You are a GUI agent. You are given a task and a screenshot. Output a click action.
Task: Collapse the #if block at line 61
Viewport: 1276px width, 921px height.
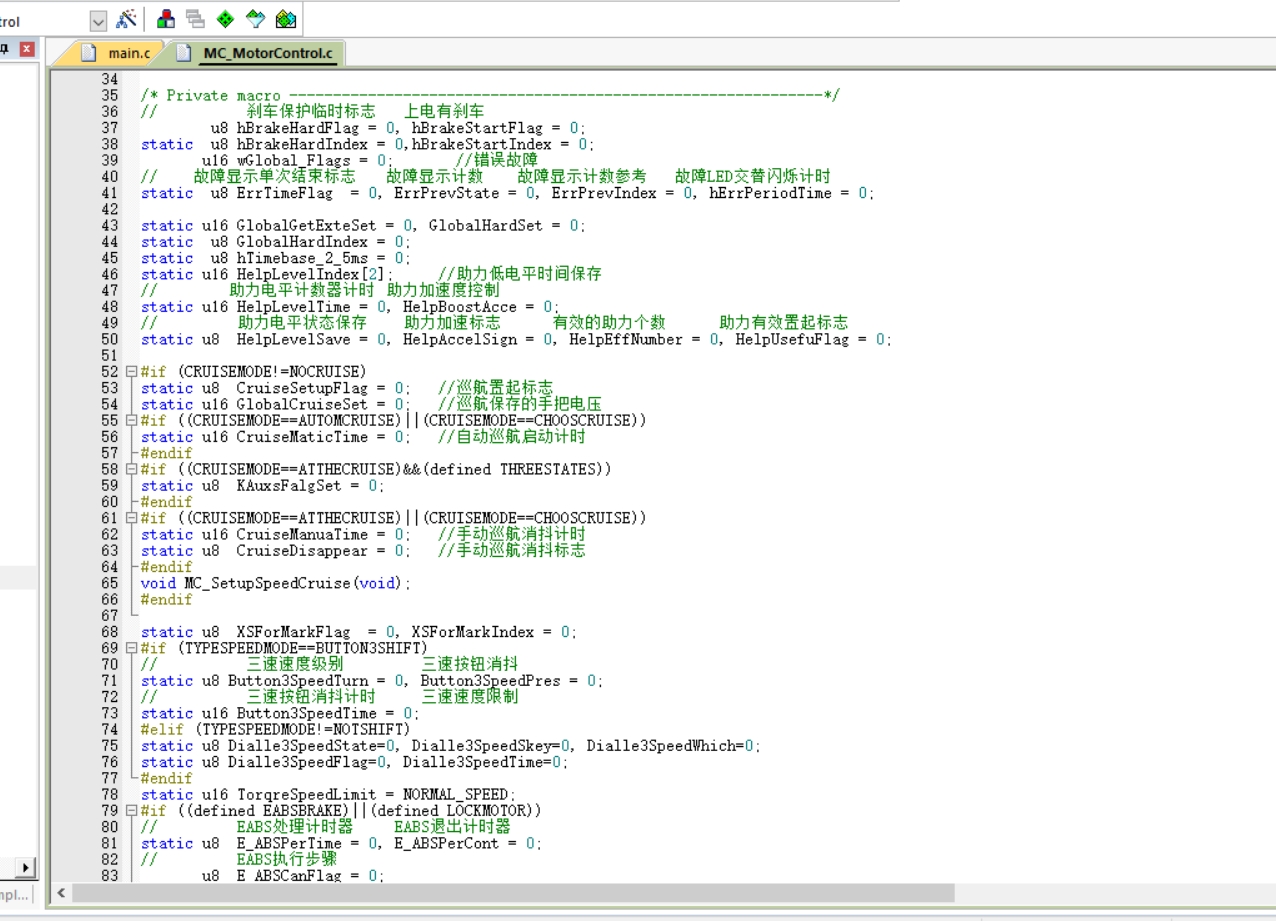tap(131, 518)
